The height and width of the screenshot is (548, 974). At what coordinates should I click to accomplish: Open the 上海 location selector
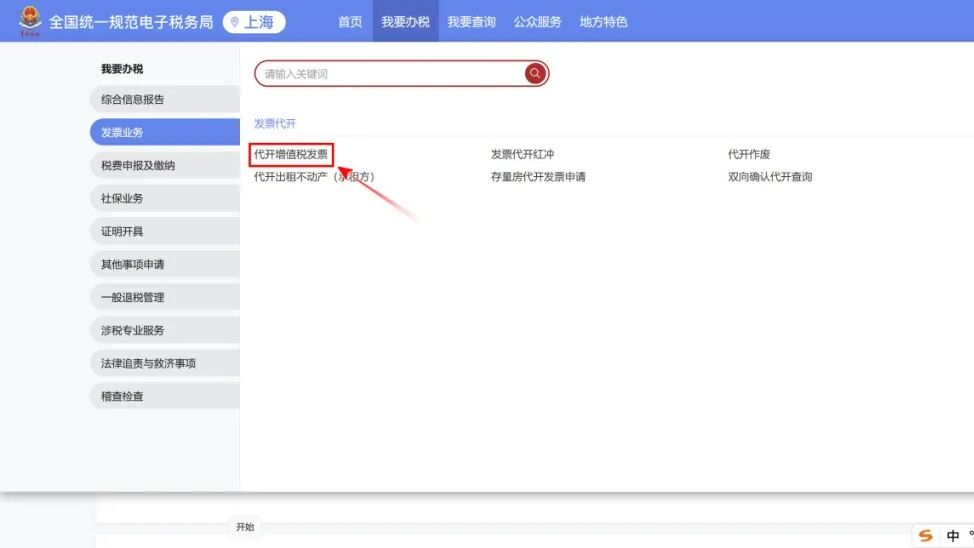(253, 22)
